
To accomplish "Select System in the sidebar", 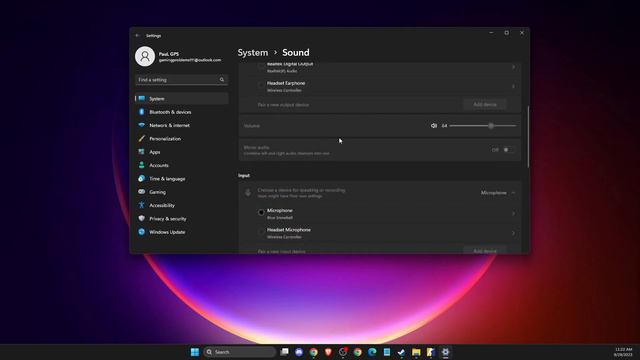I will (x=182, y=98).
